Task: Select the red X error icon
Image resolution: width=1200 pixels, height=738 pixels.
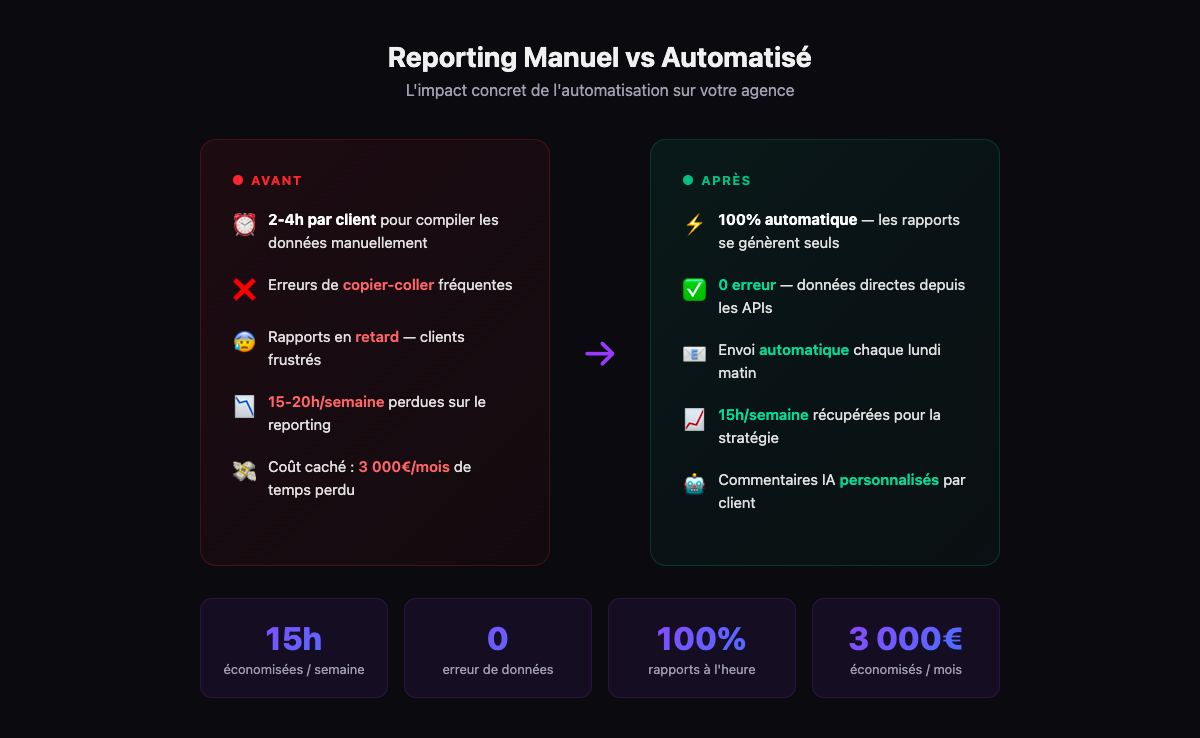Action: coord(243,288)
